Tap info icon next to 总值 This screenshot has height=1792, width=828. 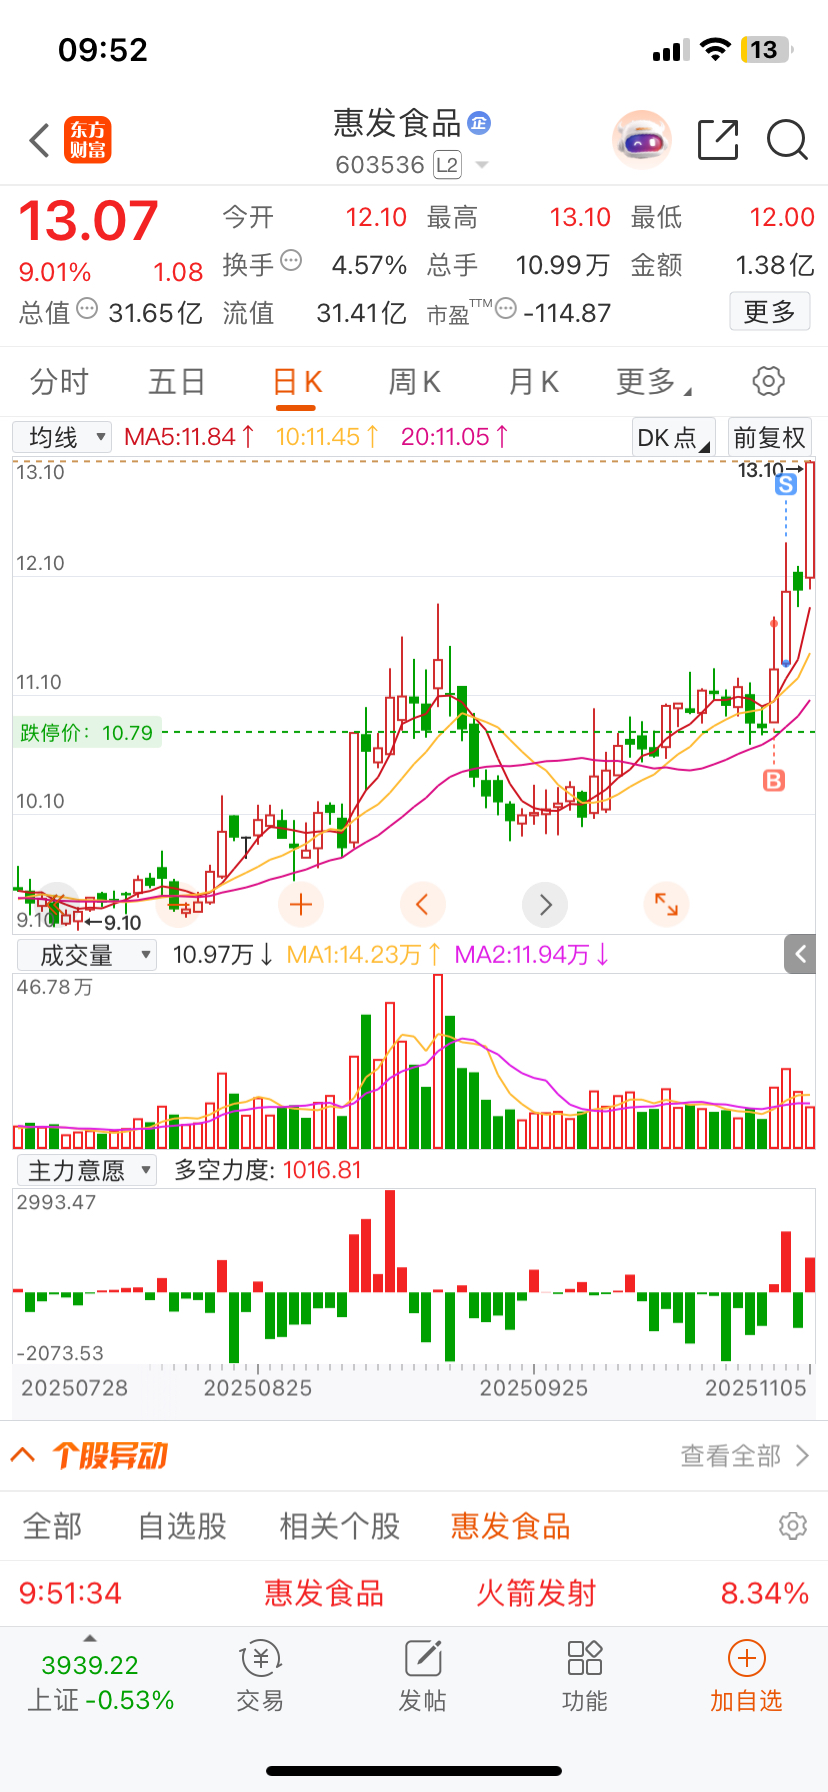point(87,309)
